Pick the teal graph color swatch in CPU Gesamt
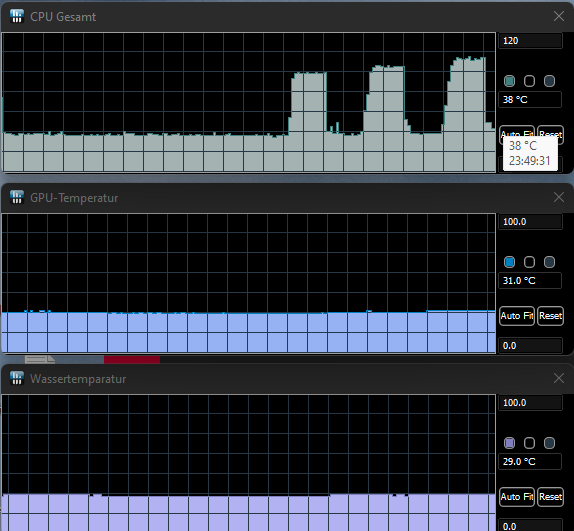 tap(509, 81)
